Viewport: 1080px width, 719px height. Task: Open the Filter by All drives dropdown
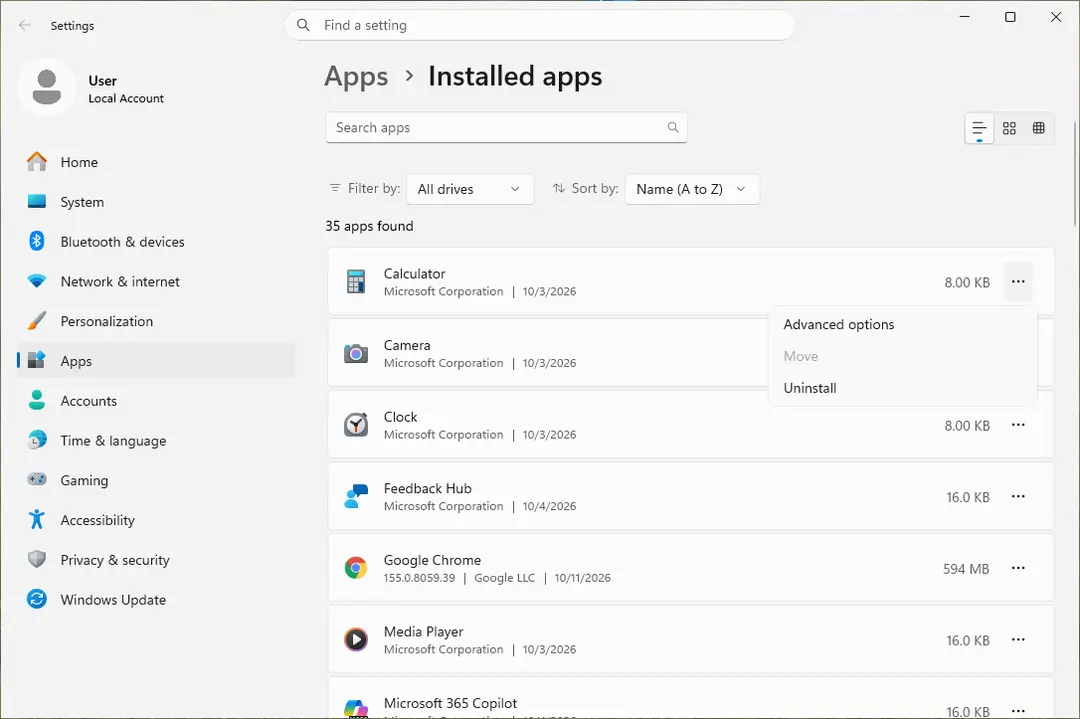tap(470, 189)
